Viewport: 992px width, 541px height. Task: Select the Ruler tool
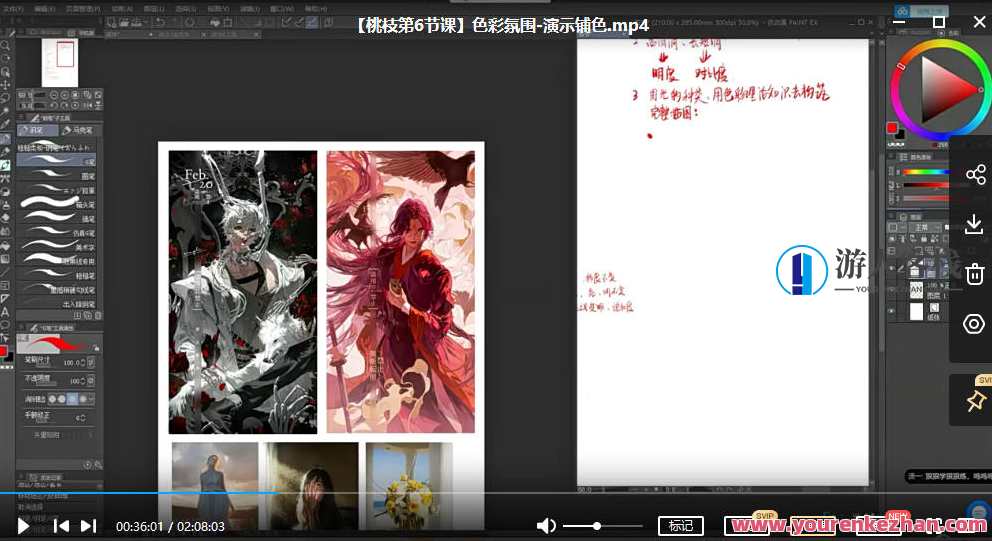[5, 299]
